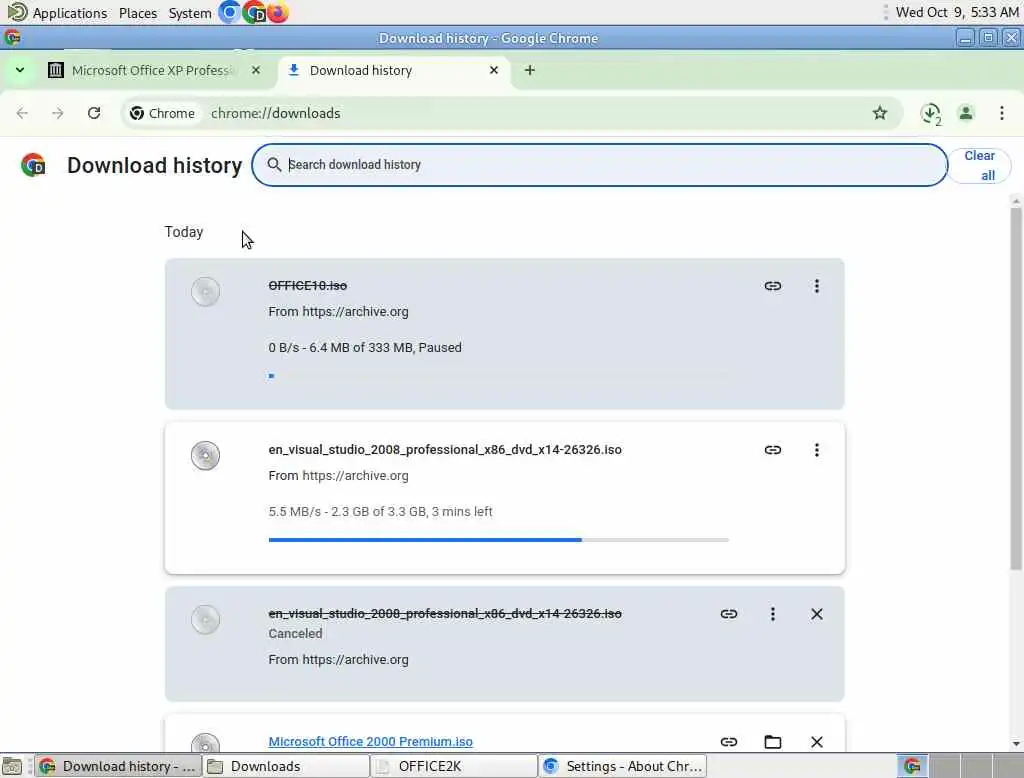Remove canceled Visual Studio download from list
1024x778 pixels.
(816, 614)
